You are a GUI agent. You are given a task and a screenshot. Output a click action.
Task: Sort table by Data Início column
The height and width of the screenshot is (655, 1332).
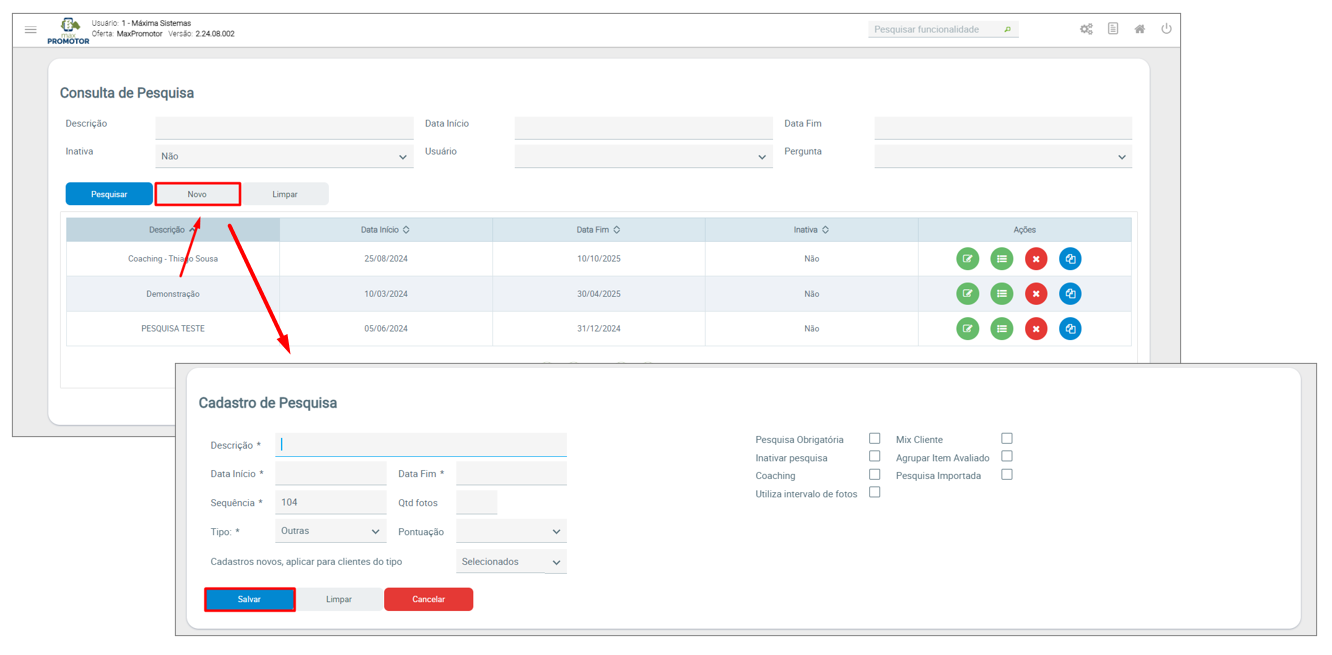pyautogui.click(x=385, y=230)
